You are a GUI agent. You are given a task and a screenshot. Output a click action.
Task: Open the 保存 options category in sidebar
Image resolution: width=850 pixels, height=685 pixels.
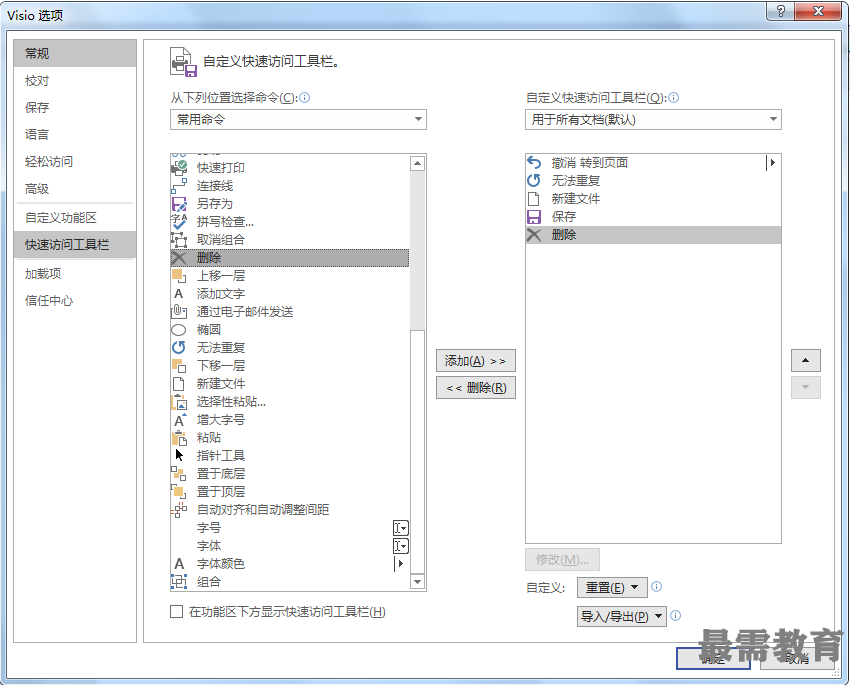[75, 107]
